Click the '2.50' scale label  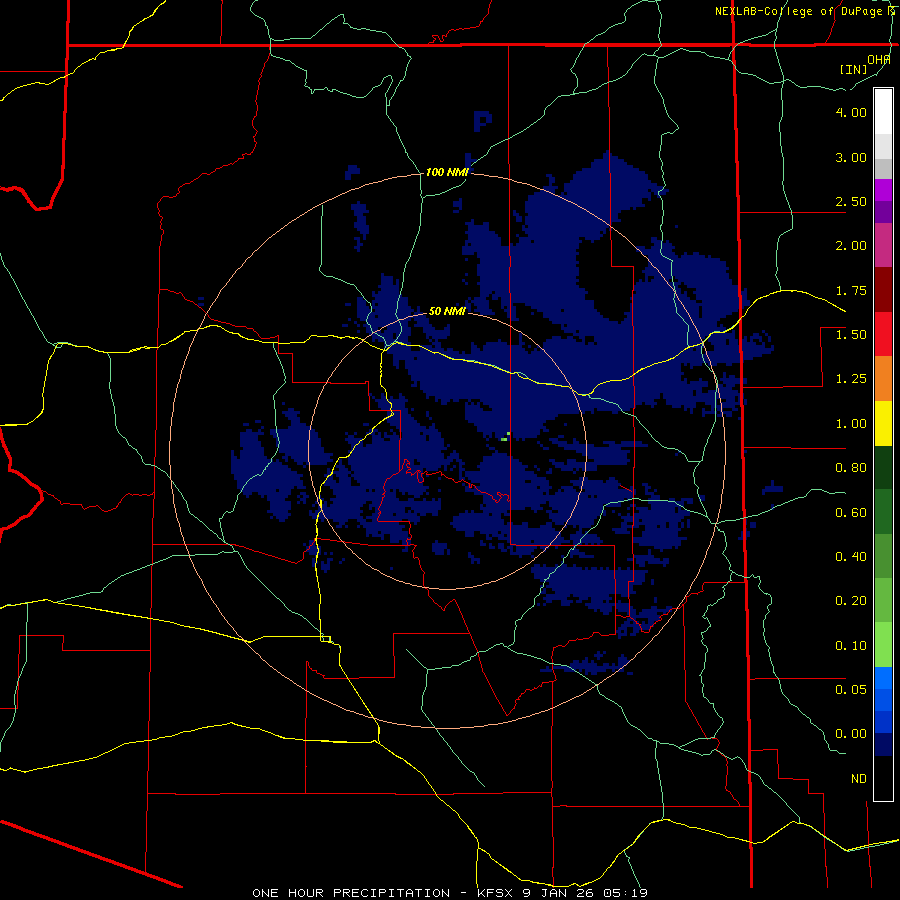pyautogui.click(x=851, y=201)
